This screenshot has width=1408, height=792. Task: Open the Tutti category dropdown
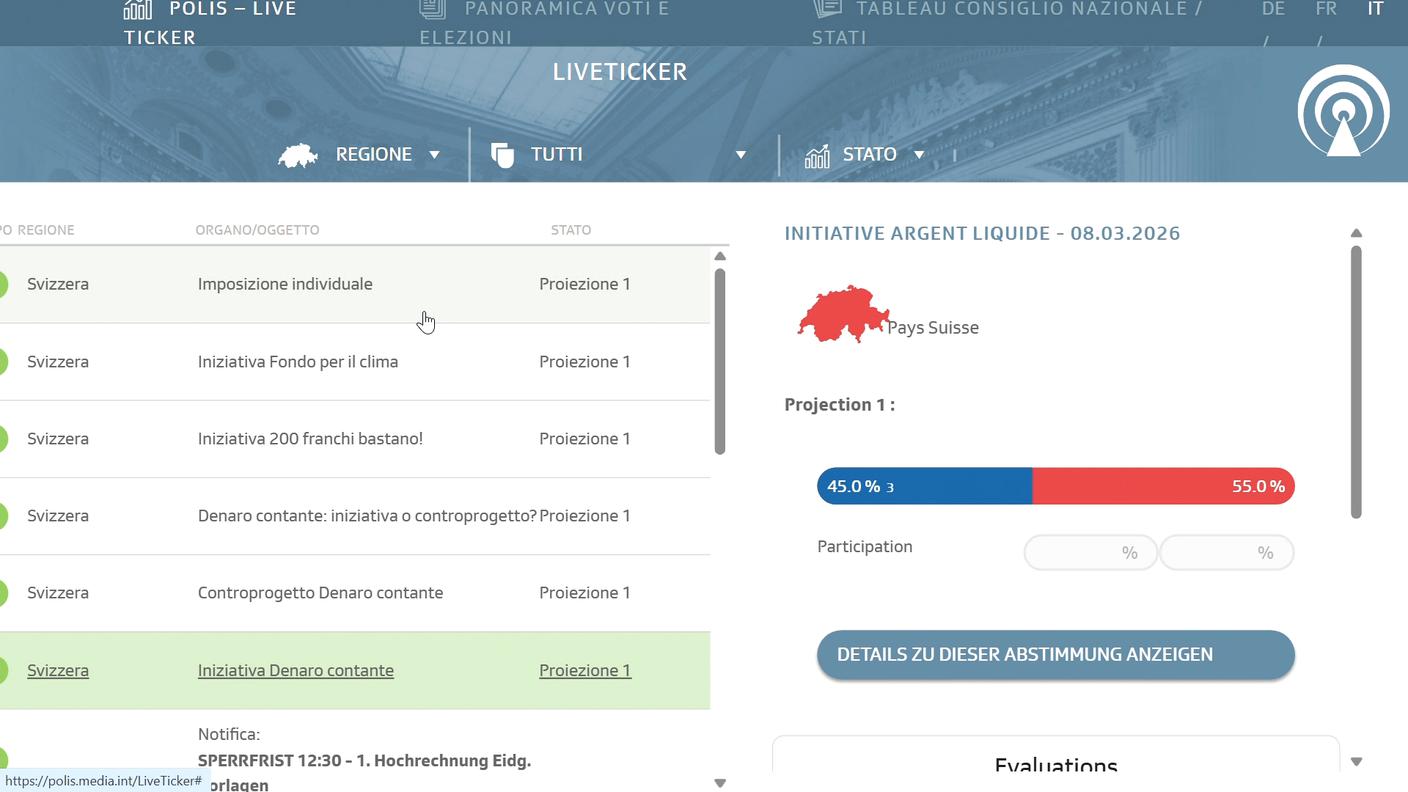[740, 155]
